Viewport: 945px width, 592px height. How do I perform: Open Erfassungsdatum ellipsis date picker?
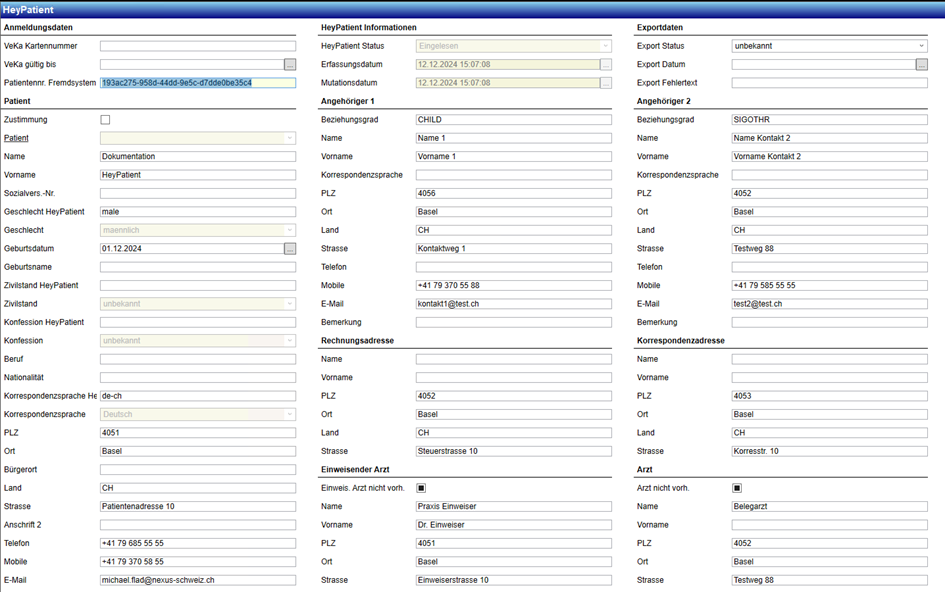pos(606,64)
